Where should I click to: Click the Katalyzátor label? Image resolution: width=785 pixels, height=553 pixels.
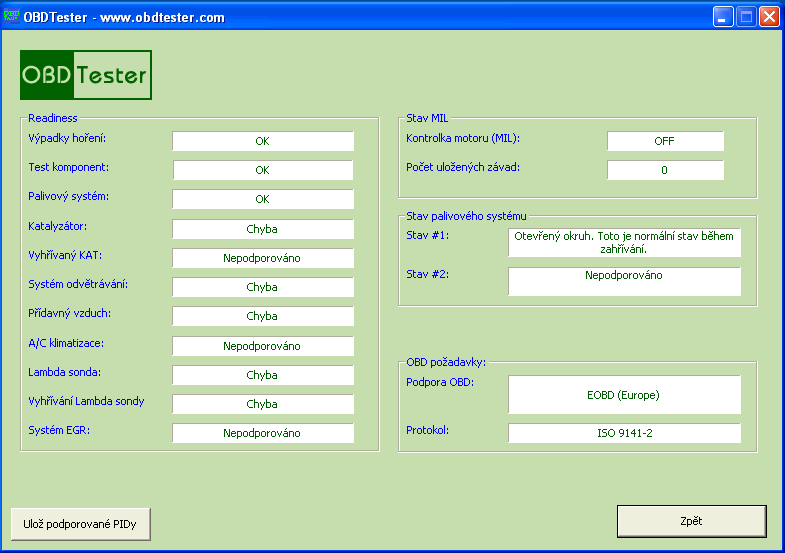pos(58,226)
